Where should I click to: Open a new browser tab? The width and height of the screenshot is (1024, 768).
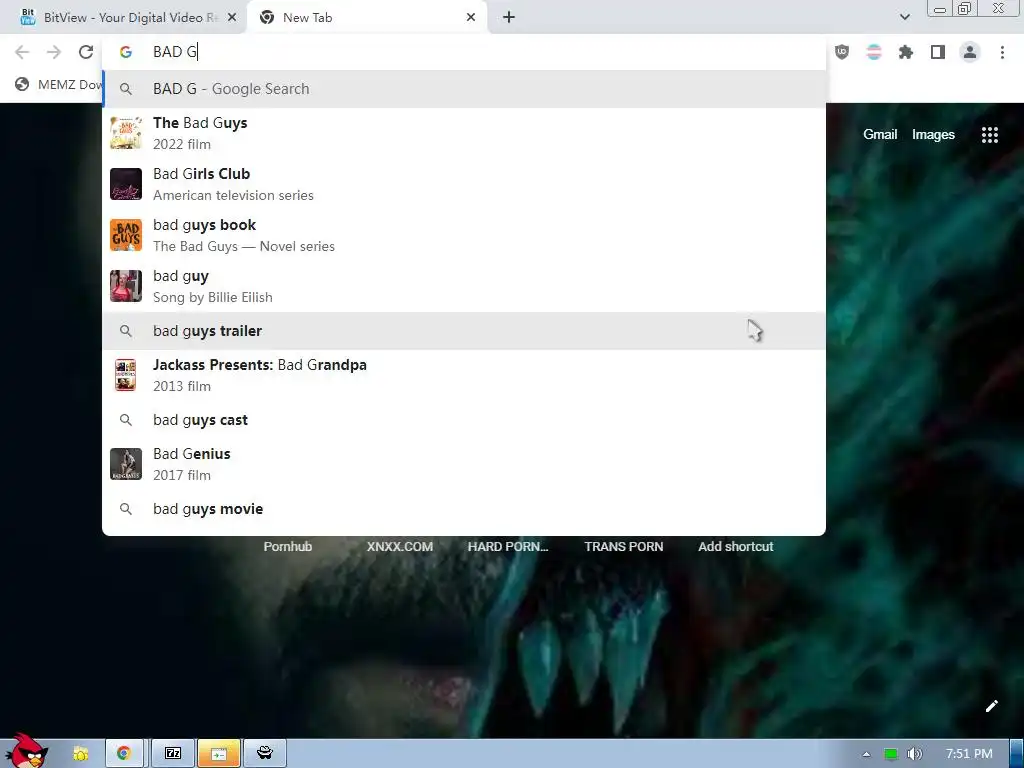point(509,18)
